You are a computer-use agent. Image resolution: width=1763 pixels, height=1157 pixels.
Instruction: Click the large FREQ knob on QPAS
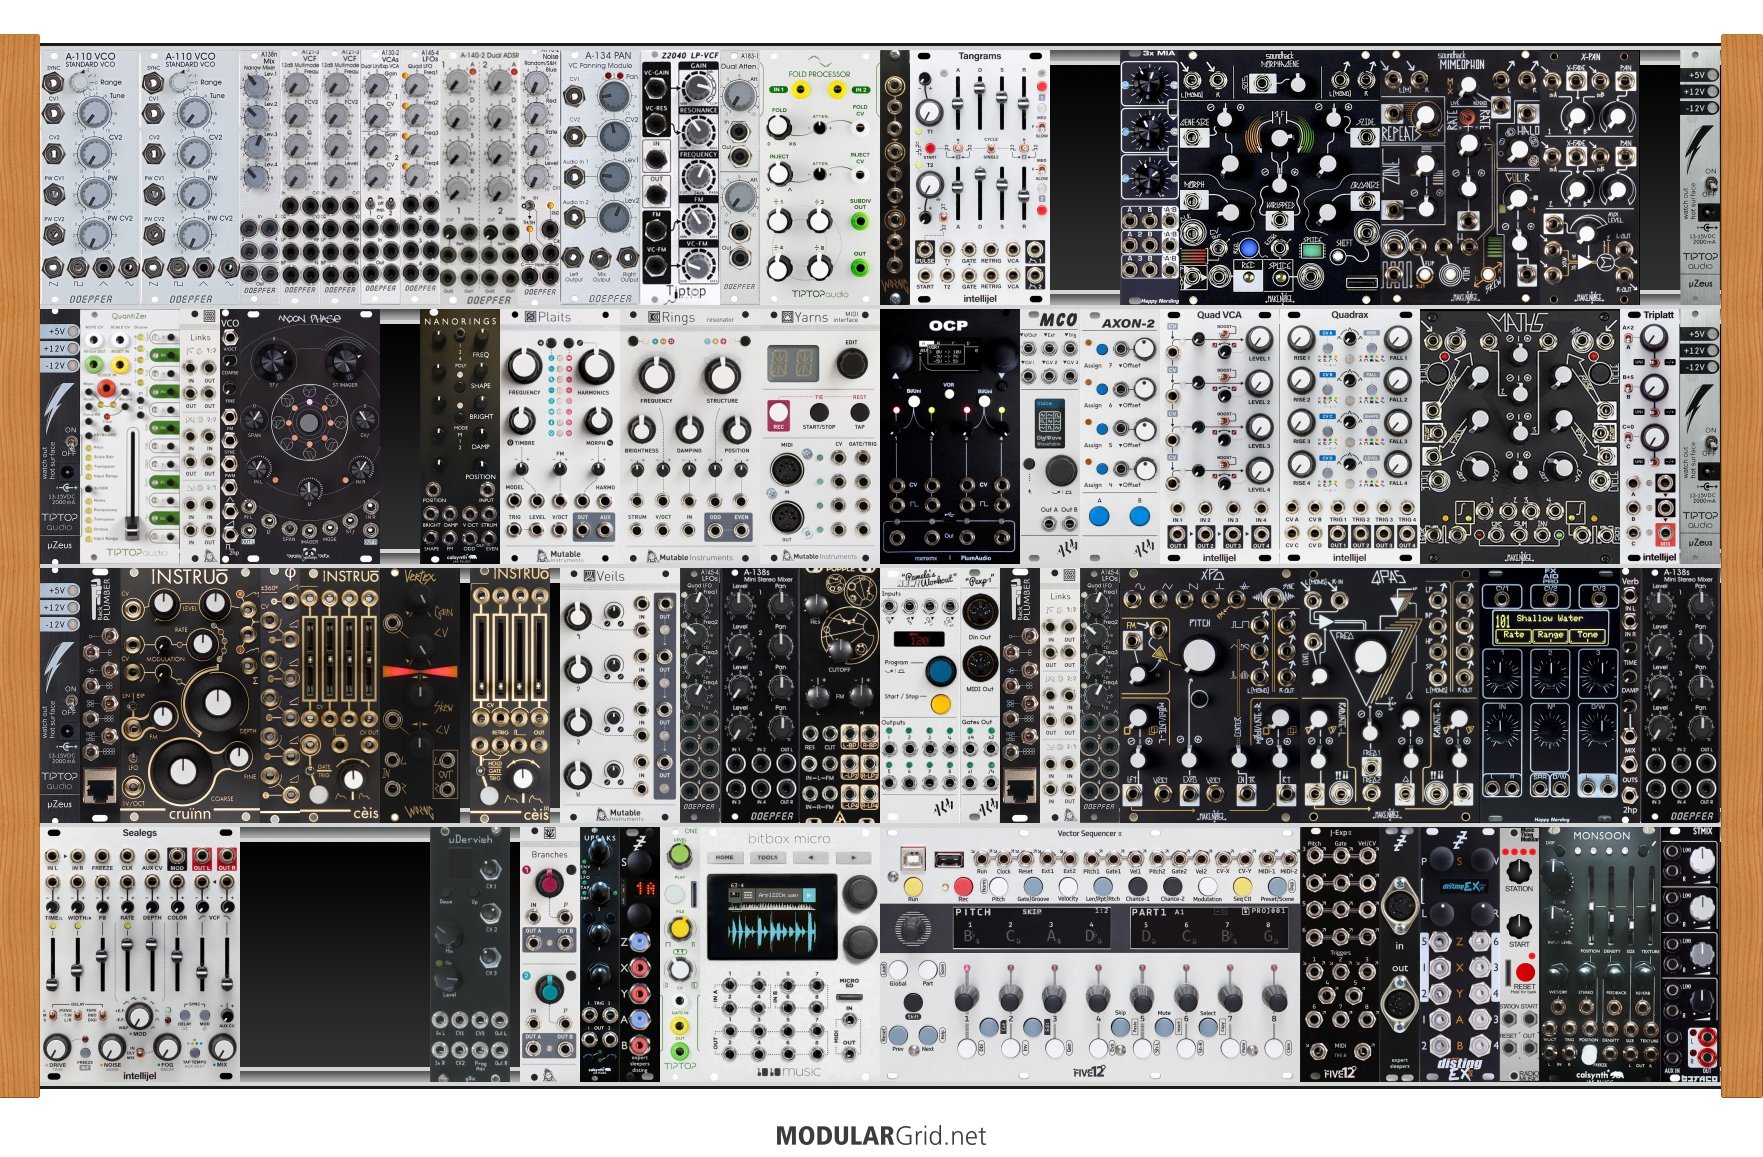[x=1371, y=657]
